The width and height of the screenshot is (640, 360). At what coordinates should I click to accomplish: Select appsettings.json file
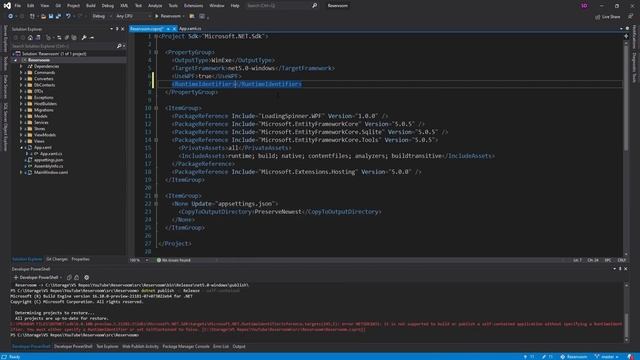point(48,160)
